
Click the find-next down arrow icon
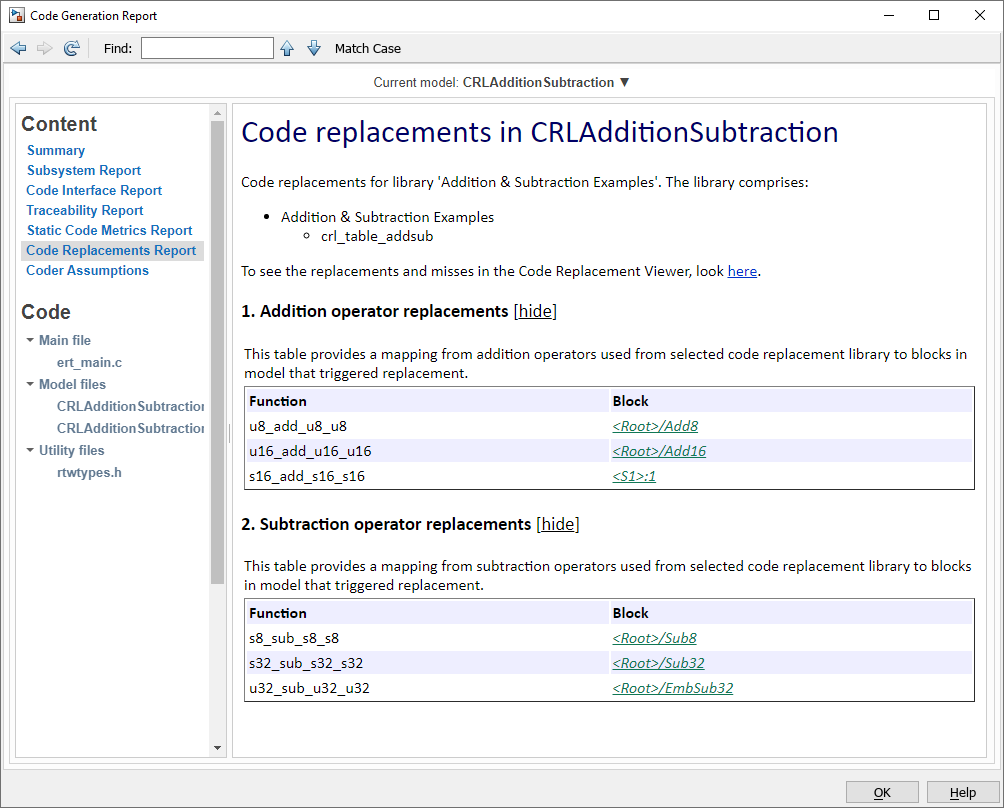pos(314,47)
